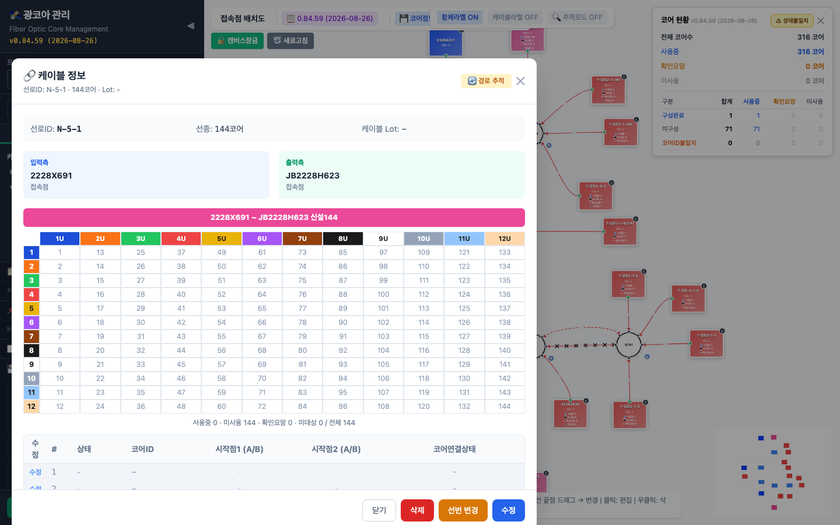Click red row header 4
The image size is (840, 525).
(x=31, y=294)
